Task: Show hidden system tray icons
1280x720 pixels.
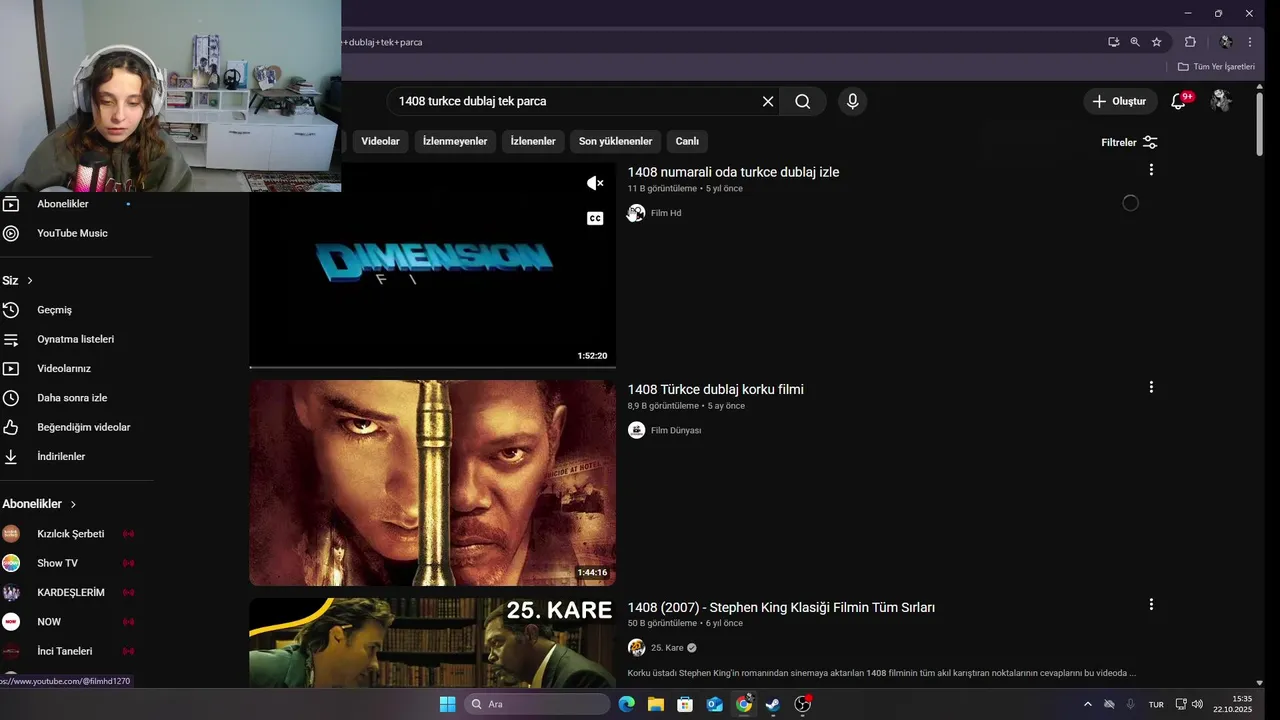Action: 1088,704
